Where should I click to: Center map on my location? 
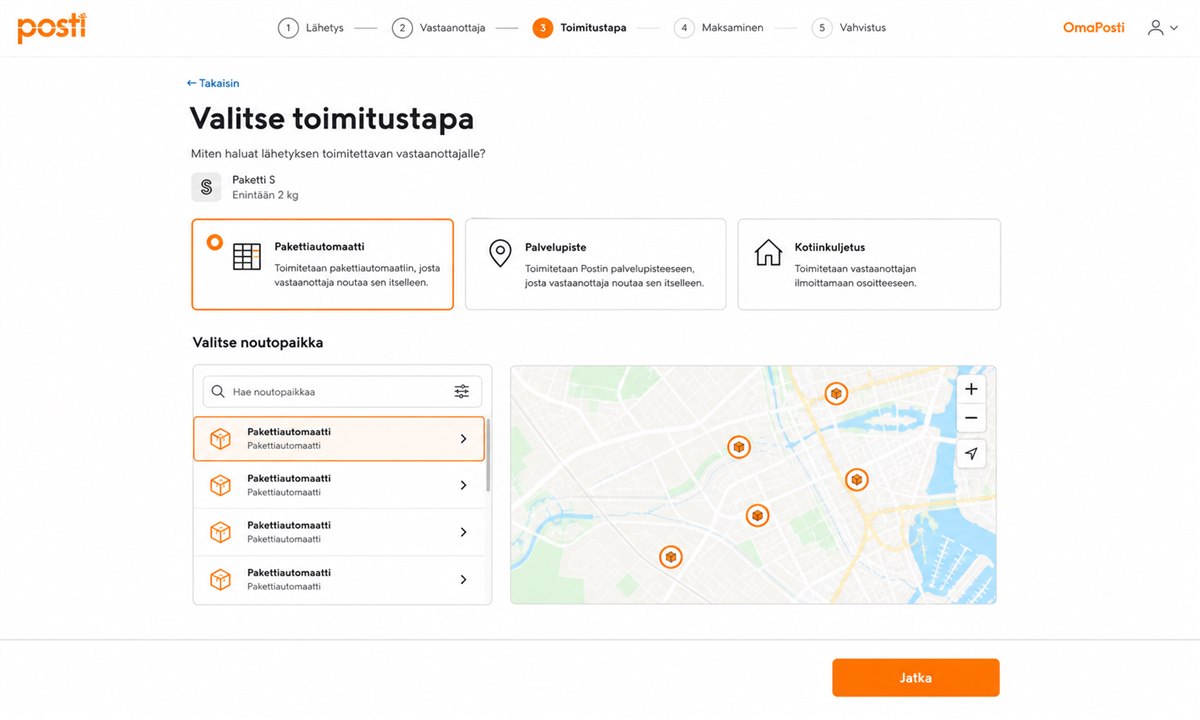coord(971,454)
